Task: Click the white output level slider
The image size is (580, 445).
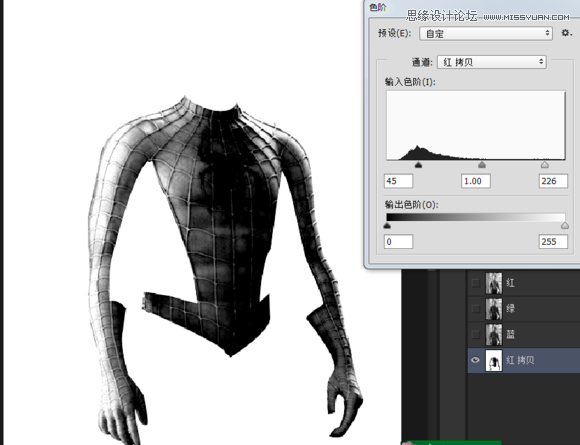Action: click(564, 225)
